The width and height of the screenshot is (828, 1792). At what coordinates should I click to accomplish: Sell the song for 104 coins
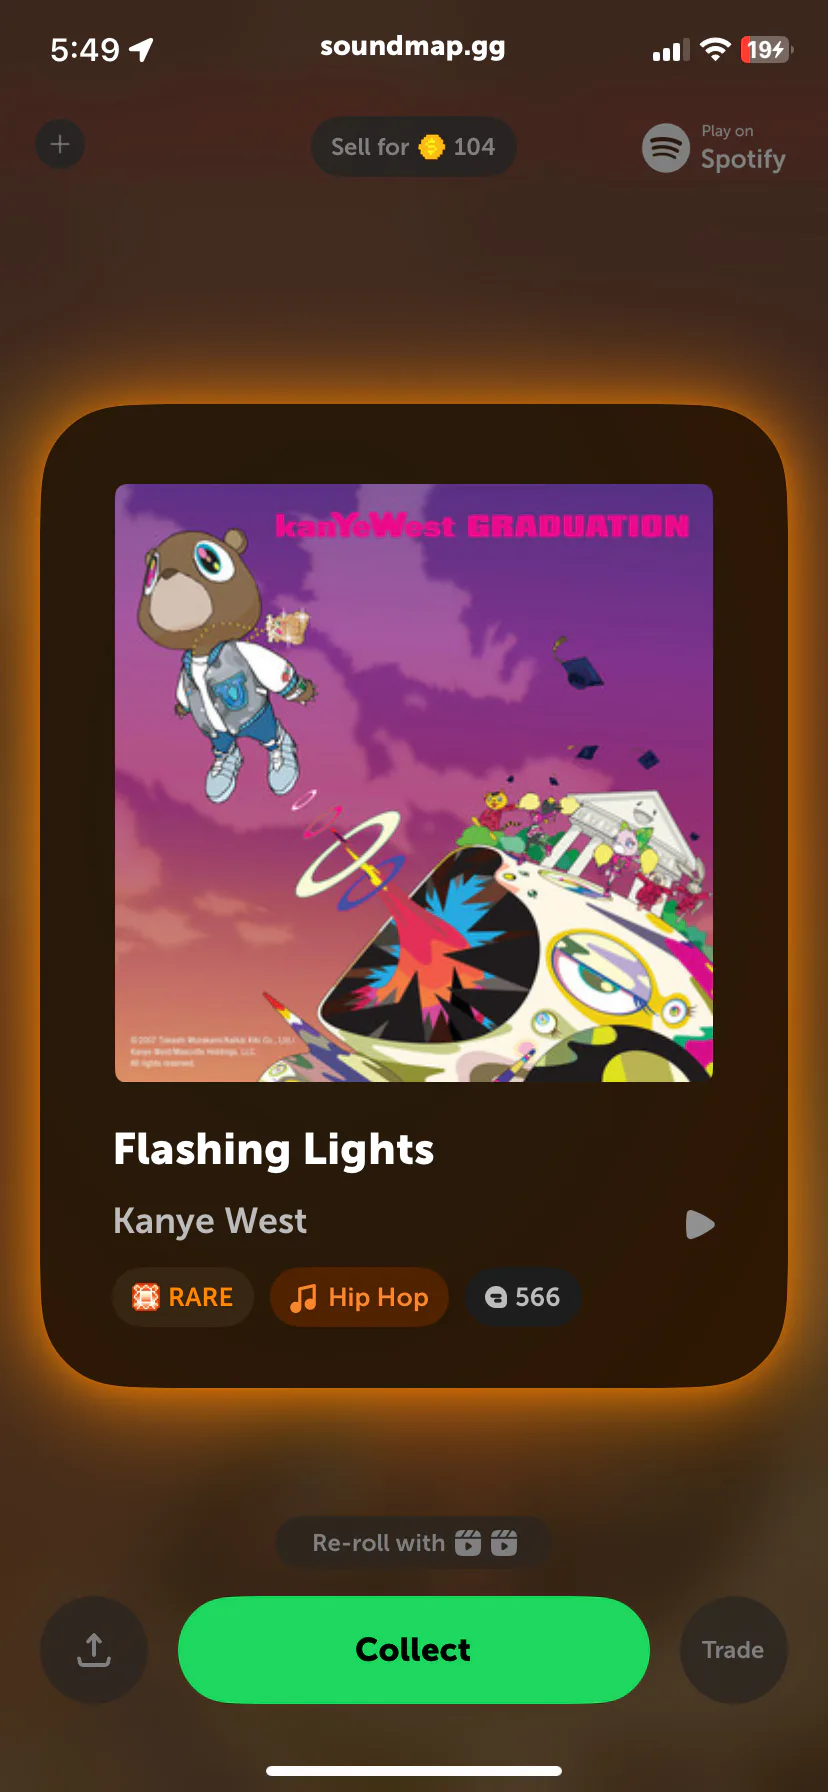pyautogui.click(x=414, y=147)
